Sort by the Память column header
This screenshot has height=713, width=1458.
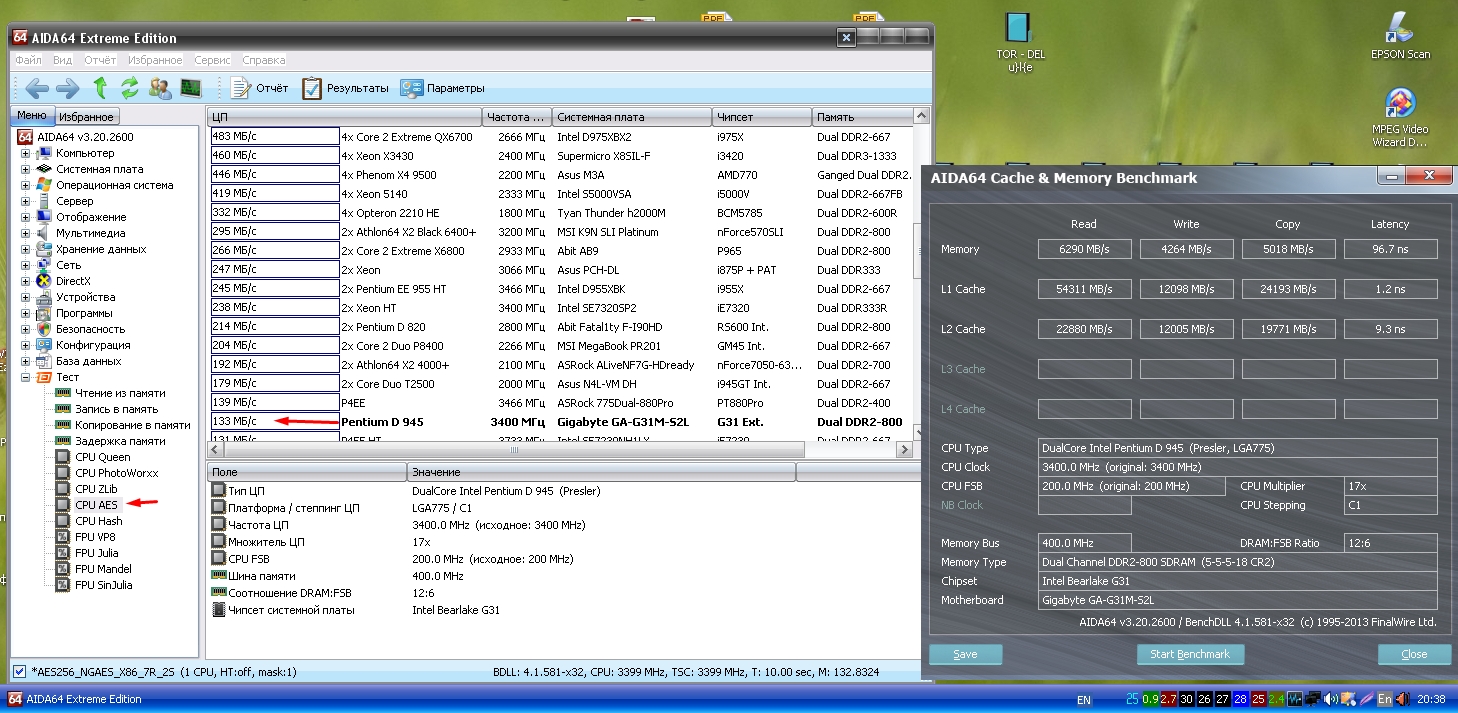862,117
